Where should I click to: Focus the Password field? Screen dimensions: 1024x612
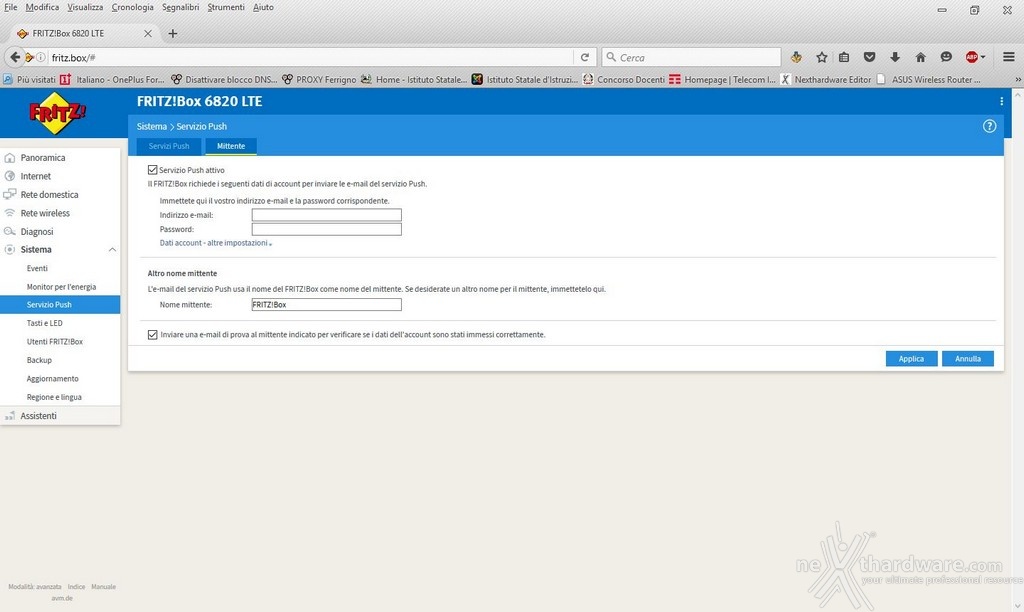(327, 229)
